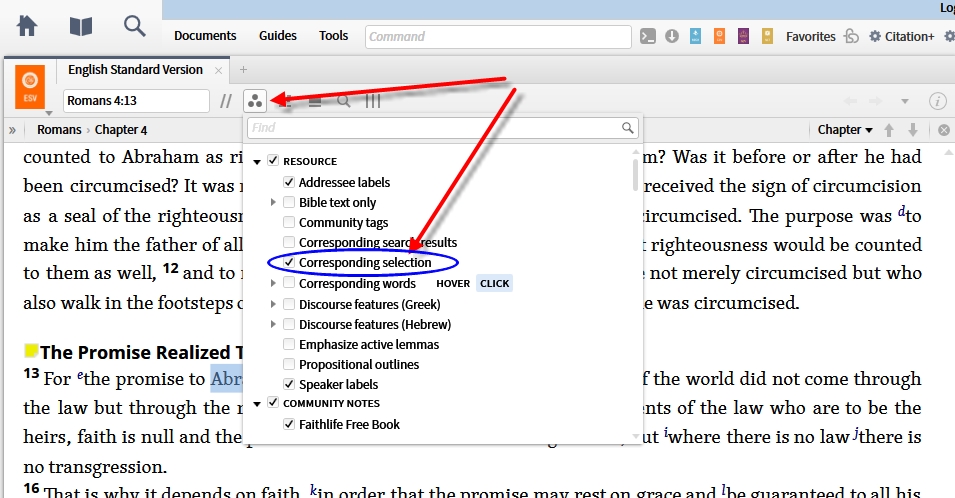Check Emphasize active lemmas
The height and width of the screenshot is (498, 955).
coord(289,344)
